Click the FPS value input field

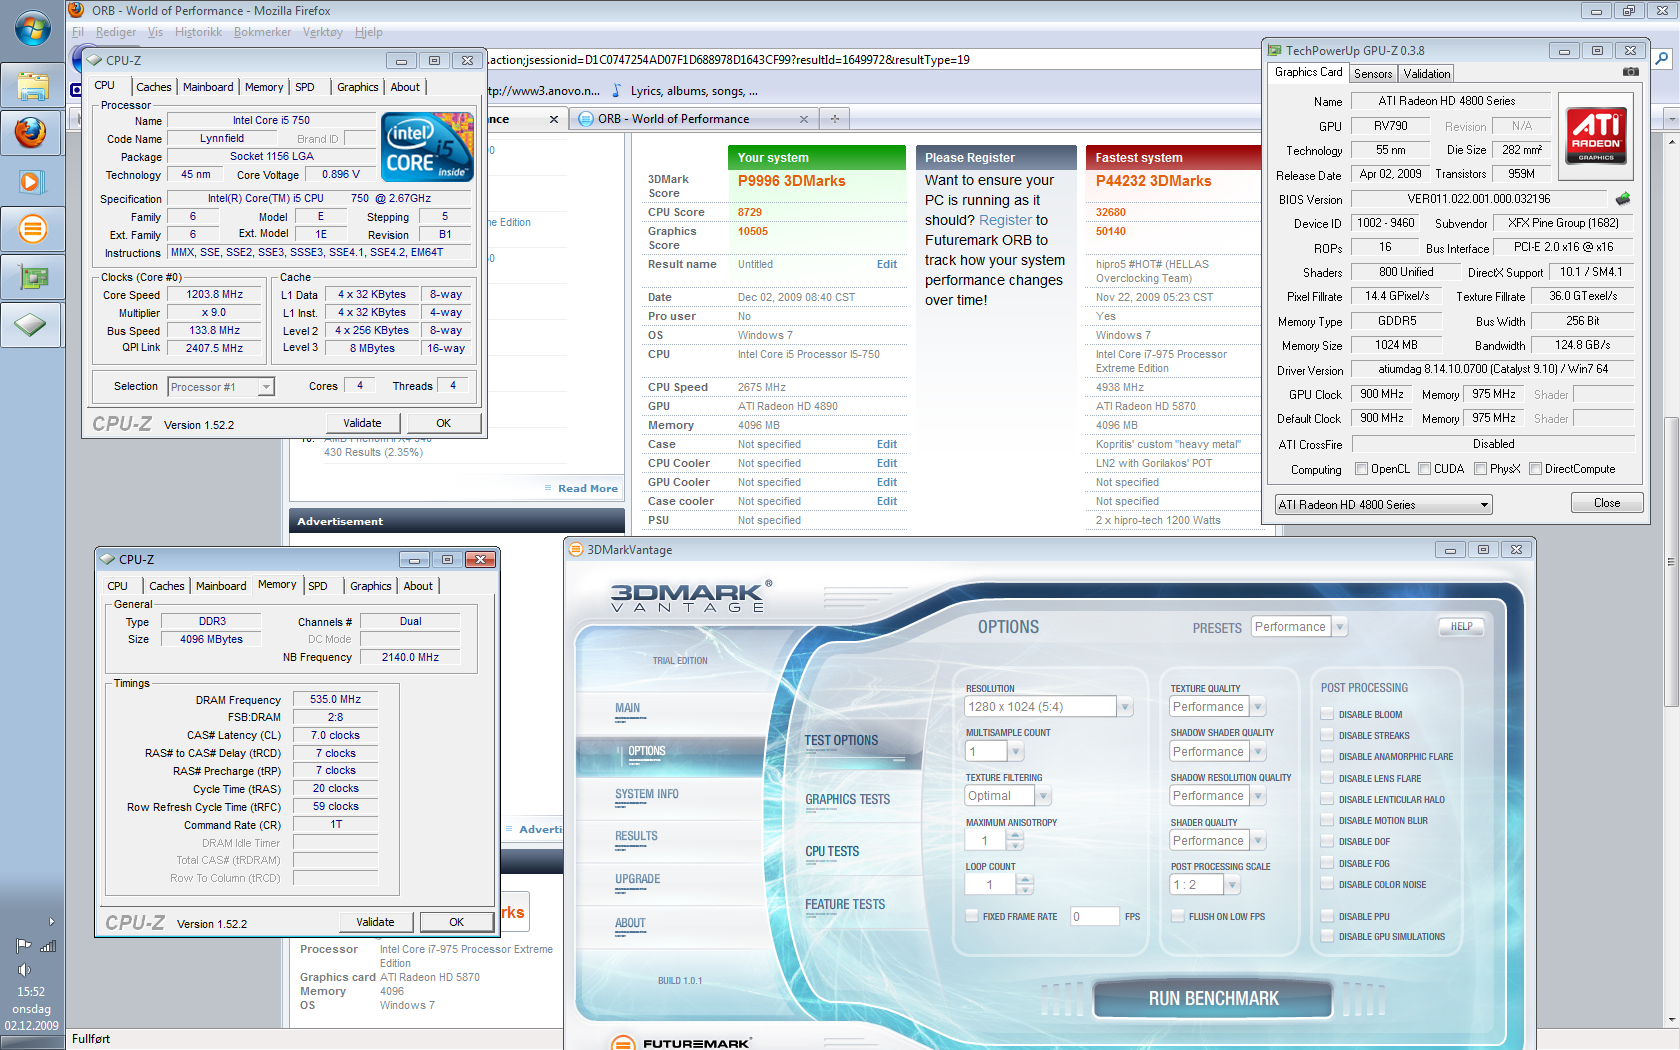tap(1094, 916)
